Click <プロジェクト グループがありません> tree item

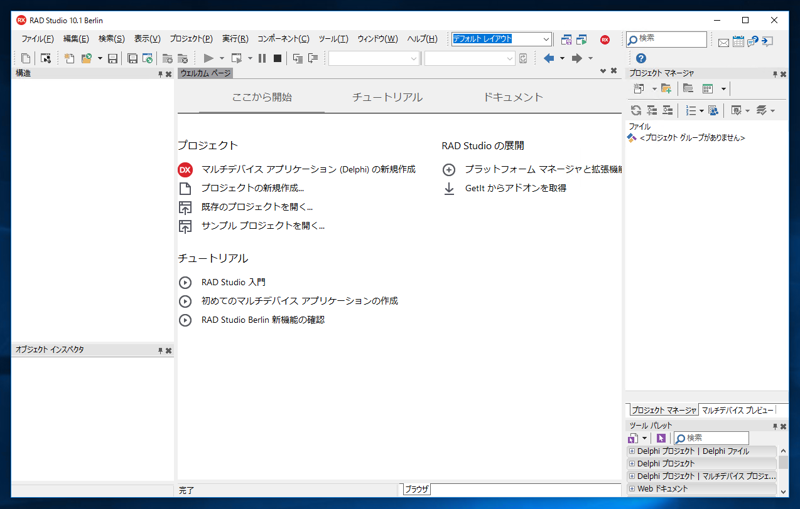(x=692, y=138)
